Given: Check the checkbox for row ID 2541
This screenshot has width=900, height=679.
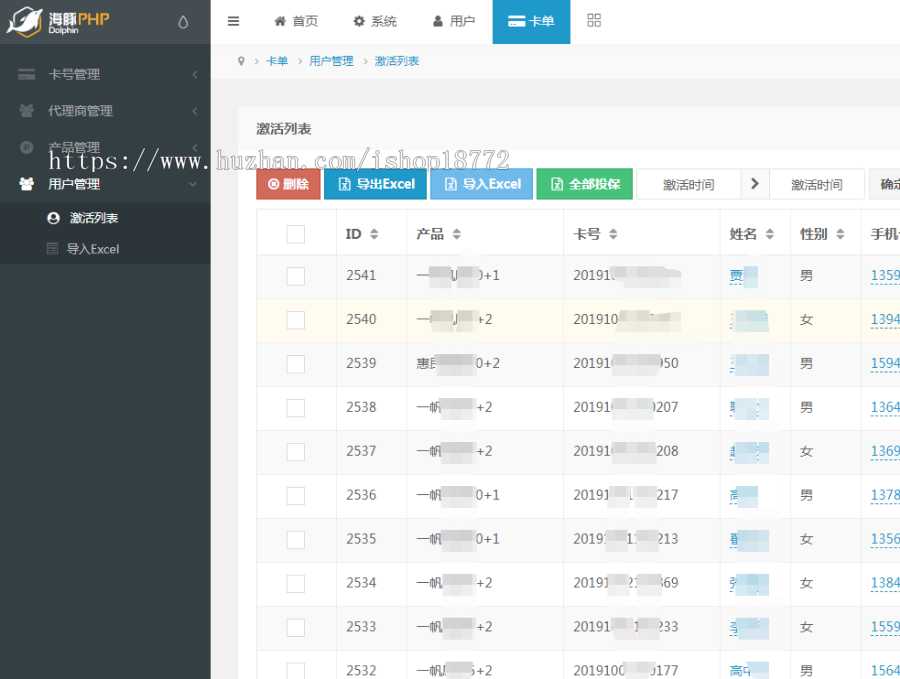Looking at the screenshot, I should pyautogui.click(x=295, y=276).
